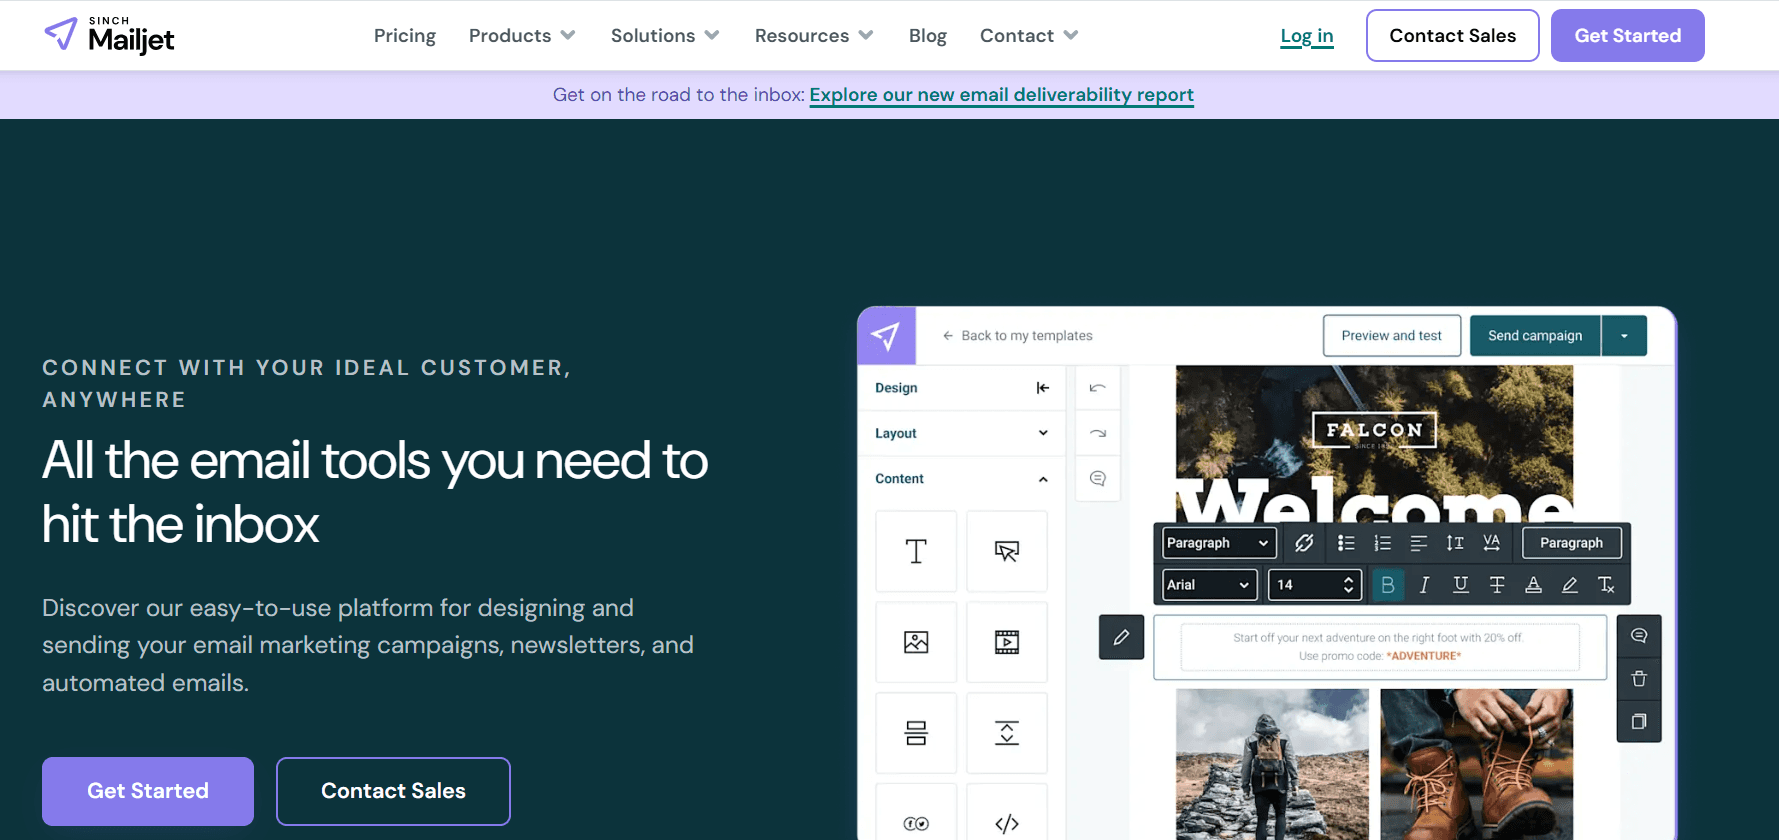1779x840 pixels.
Task: Open the Pricing page
Action: (405, 35)
